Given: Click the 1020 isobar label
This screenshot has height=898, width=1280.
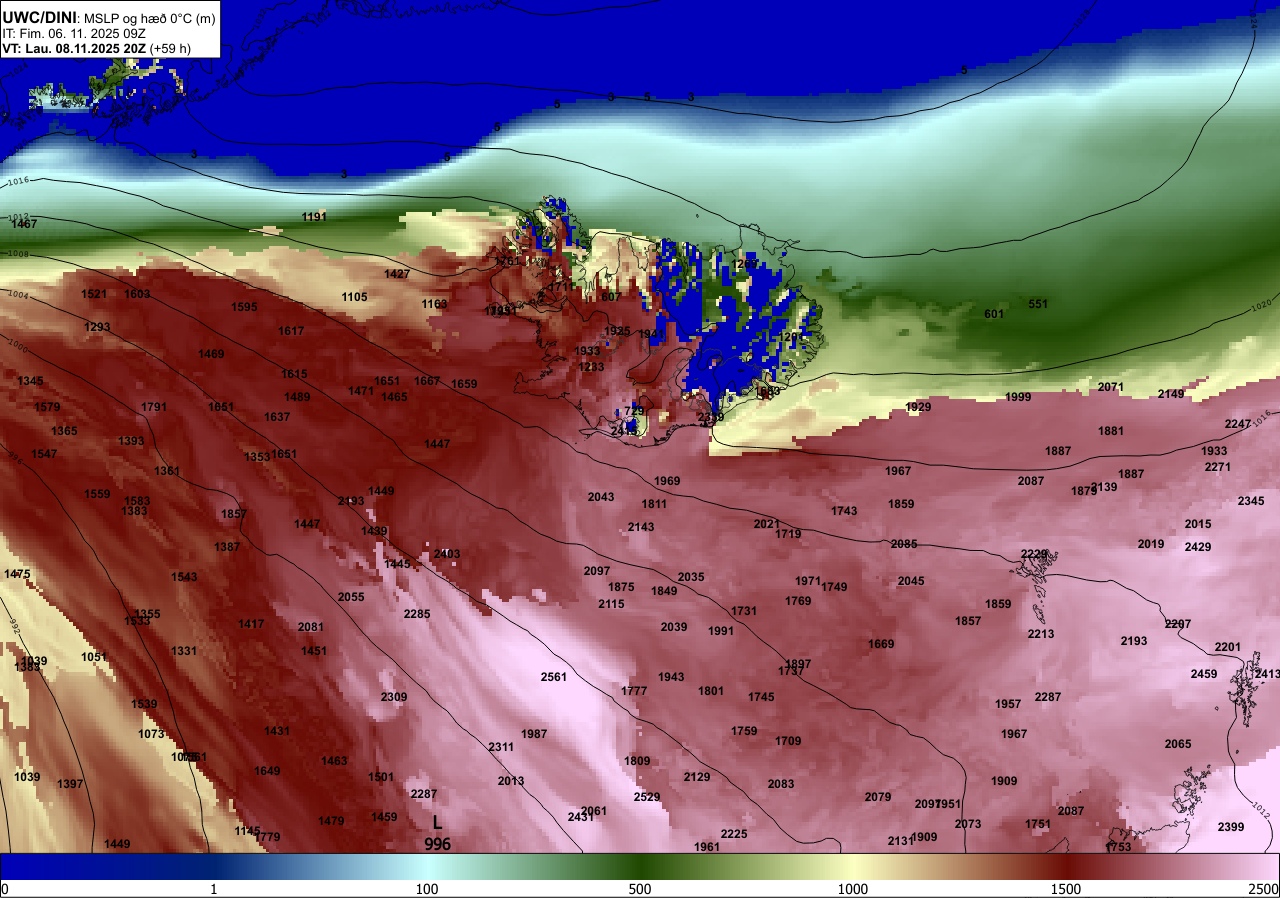Looking at the screenshot, I should pos(1261,304).
